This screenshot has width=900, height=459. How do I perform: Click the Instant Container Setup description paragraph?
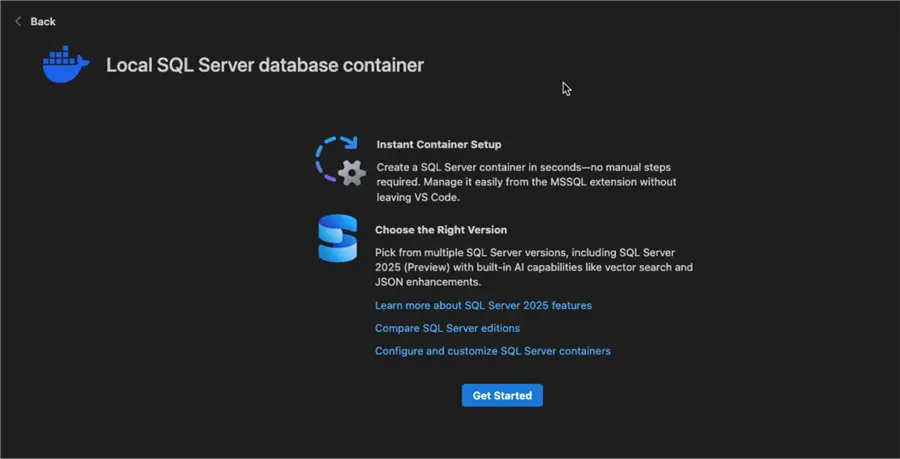click(x=526, y=182)
